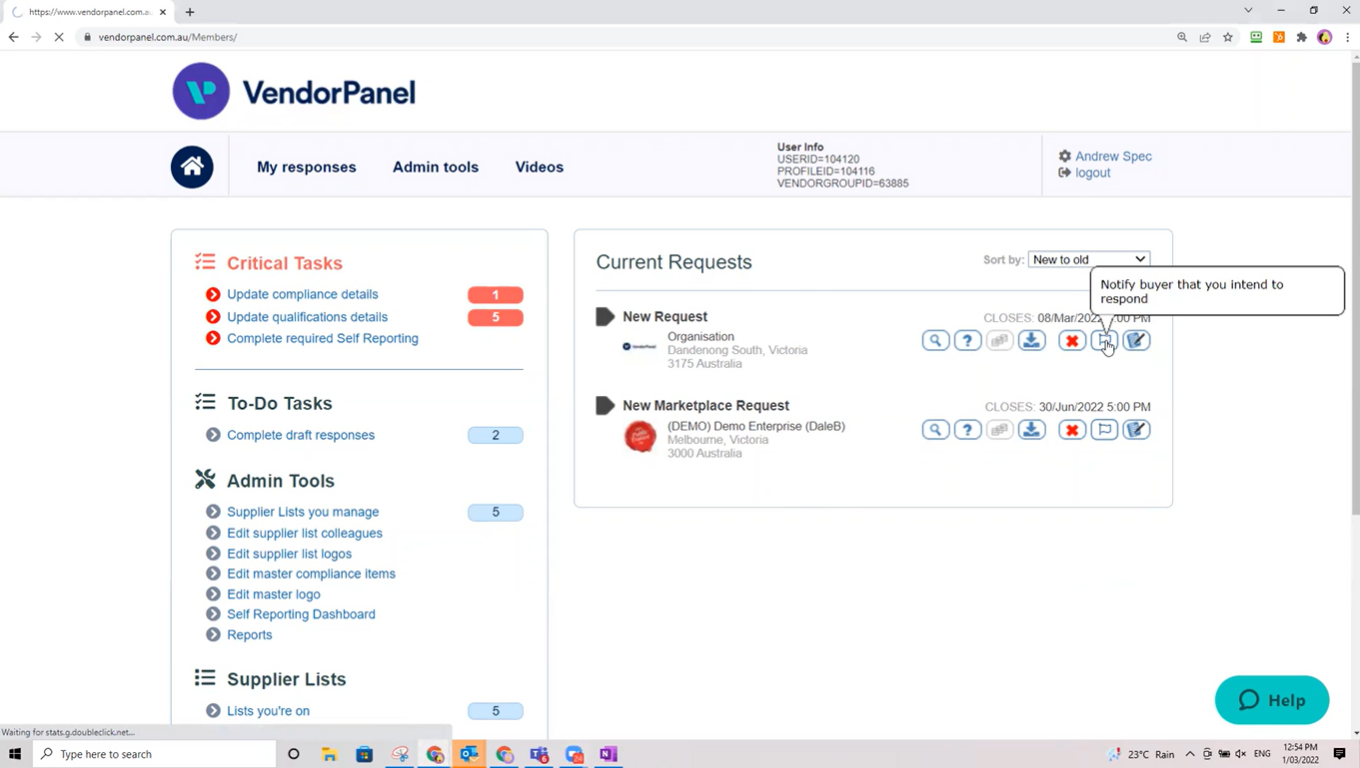Open Reports link in Admin Tools
The image size is (1360, 768).
pos(249,635)
